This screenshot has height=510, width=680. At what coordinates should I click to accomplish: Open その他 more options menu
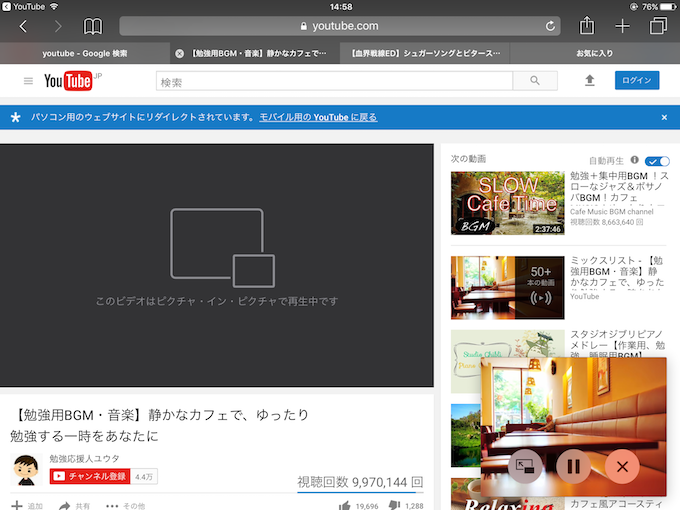pyautogui.click(x=125, y=505)
